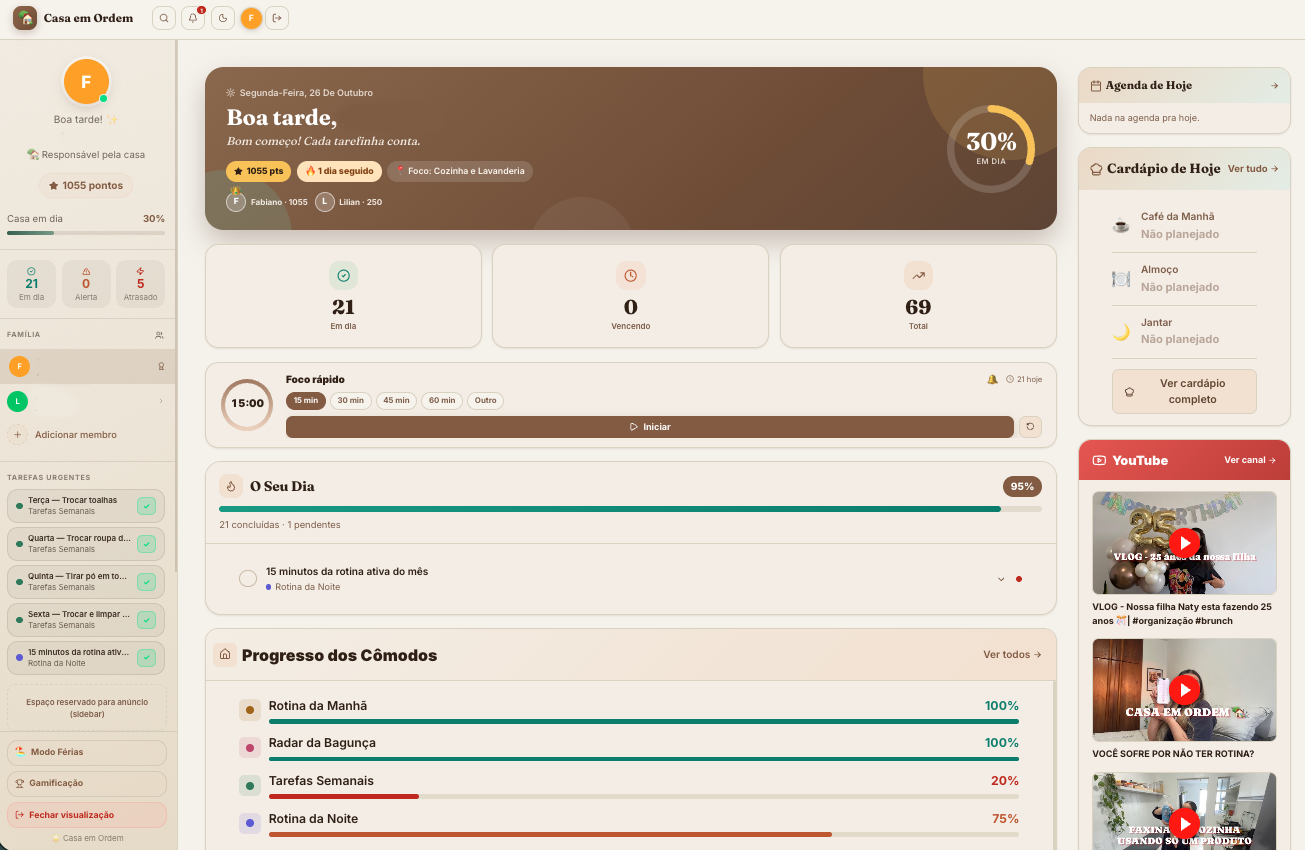The height and width of the screenshot is (850, 1305).
Task: Enable Modo Férias in sidebar
Action: pos(87,752)
